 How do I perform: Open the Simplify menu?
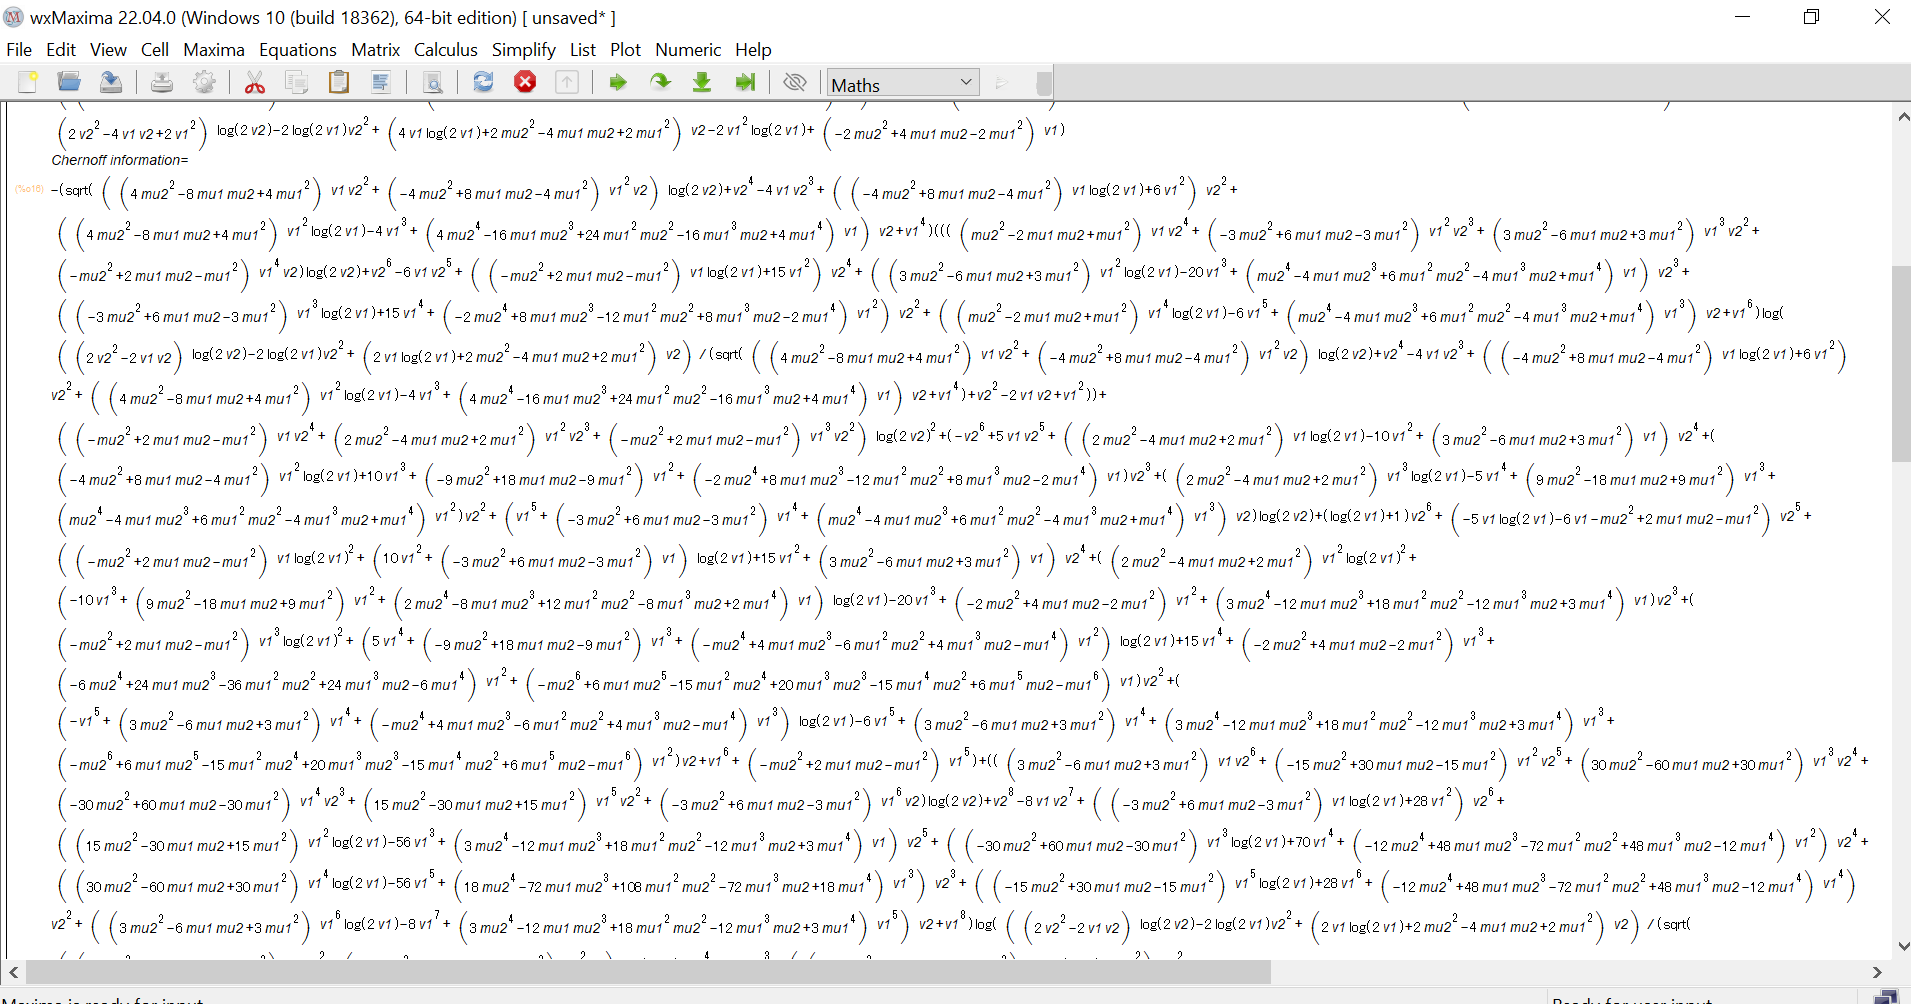524,50
